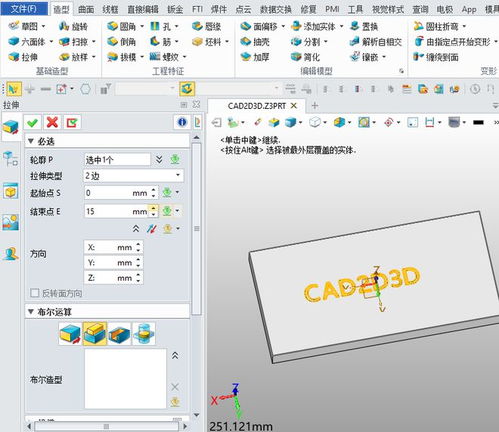Viewport: 499px width, 432px height.
Task: Select the 抽壳 shell tool
Action: pyautogui.click(x=255, y=42)
